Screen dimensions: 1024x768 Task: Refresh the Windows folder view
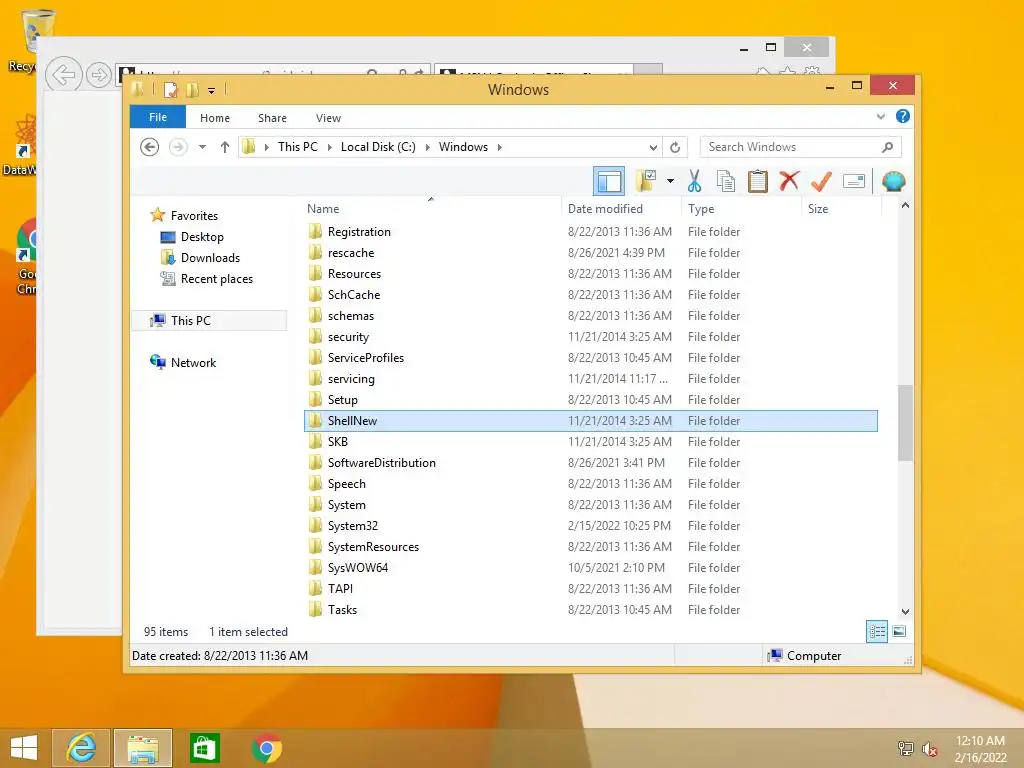click(675, 147)
